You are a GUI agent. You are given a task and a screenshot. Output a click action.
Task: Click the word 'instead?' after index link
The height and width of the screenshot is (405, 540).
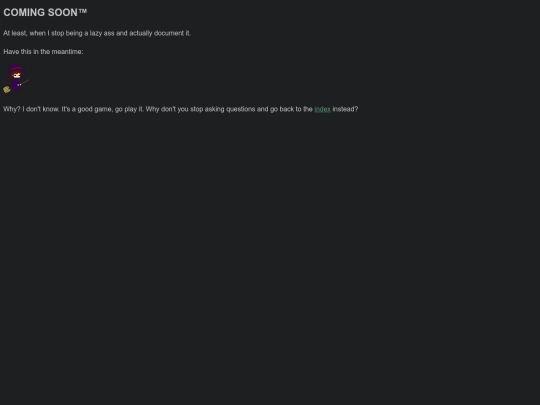345,109
